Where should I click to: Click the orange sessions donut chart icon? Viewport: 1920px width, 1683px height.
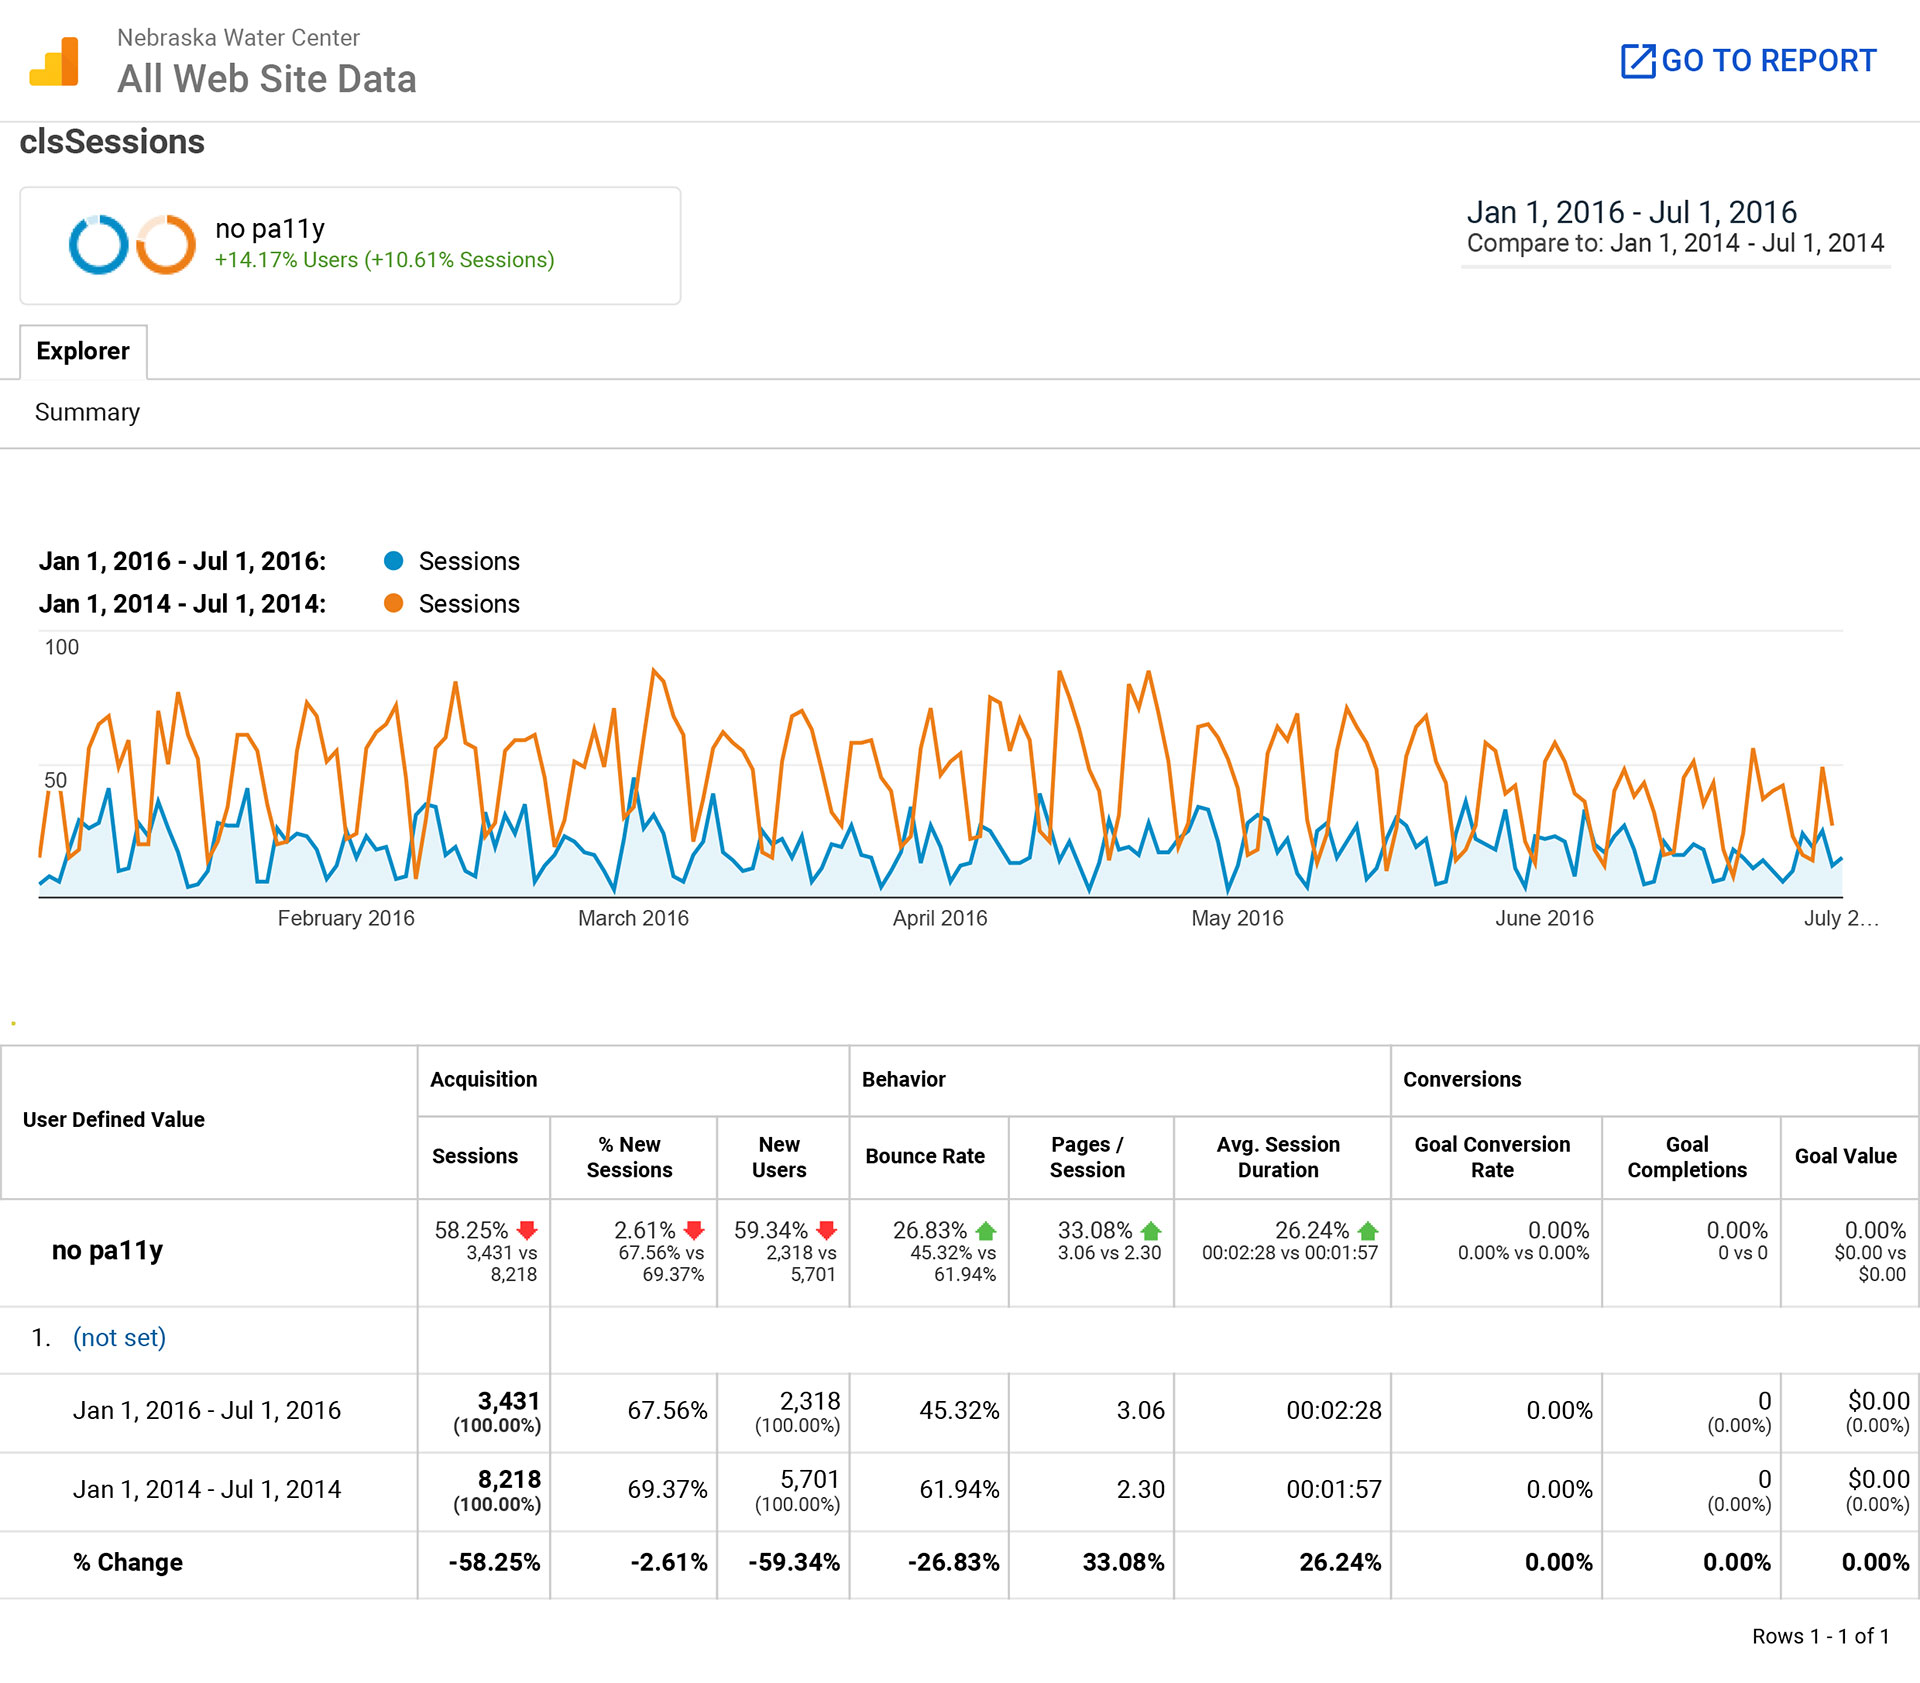166,245
